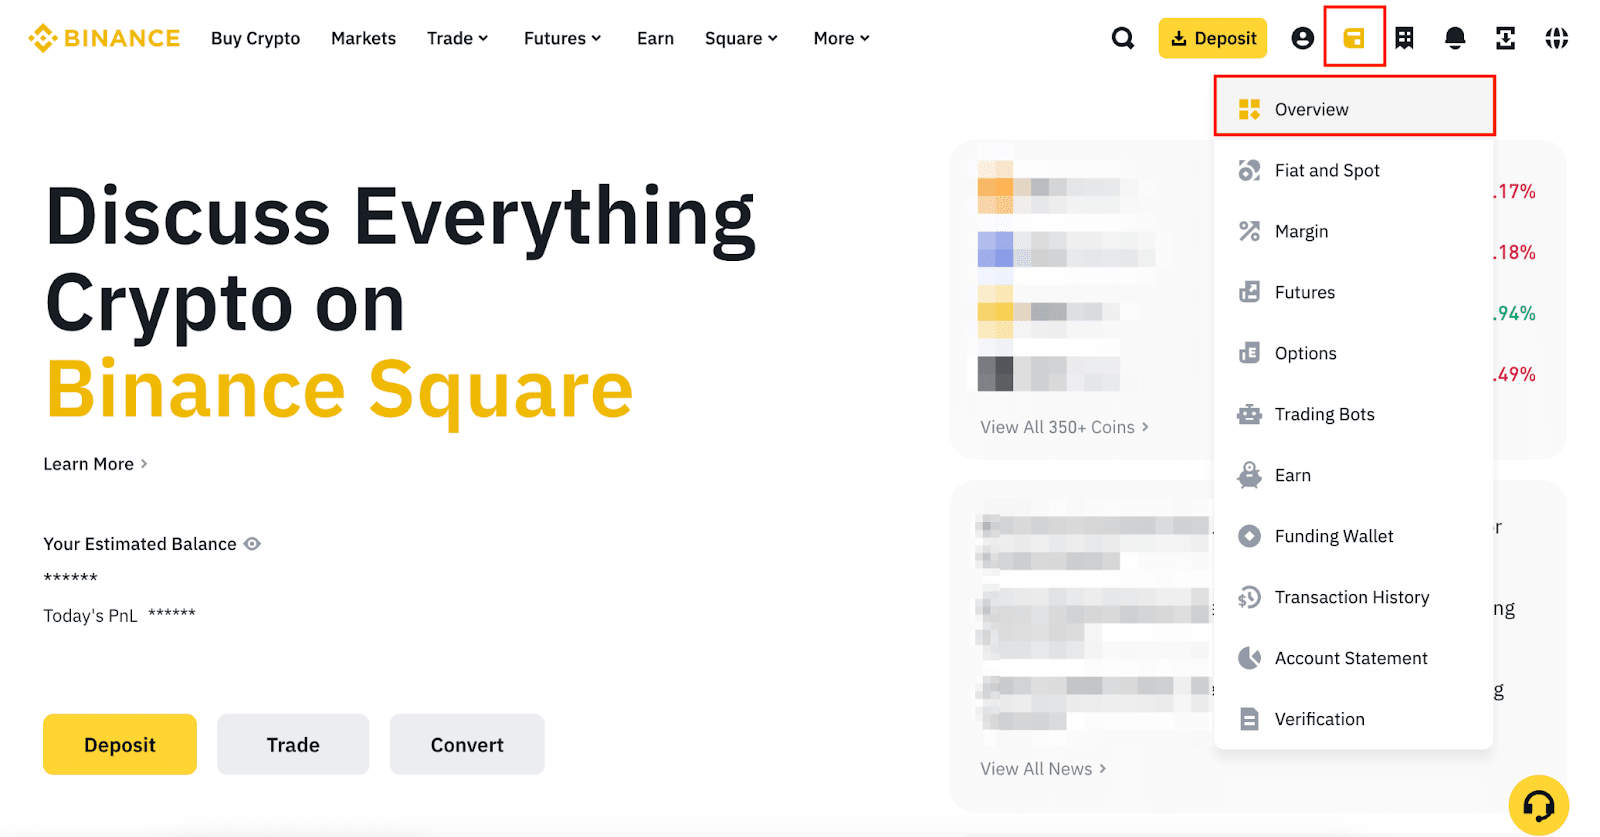Click the Verification document icon
This screenshot has height=837, width=1600.
pyautogui.click(x=1249, y=719)
